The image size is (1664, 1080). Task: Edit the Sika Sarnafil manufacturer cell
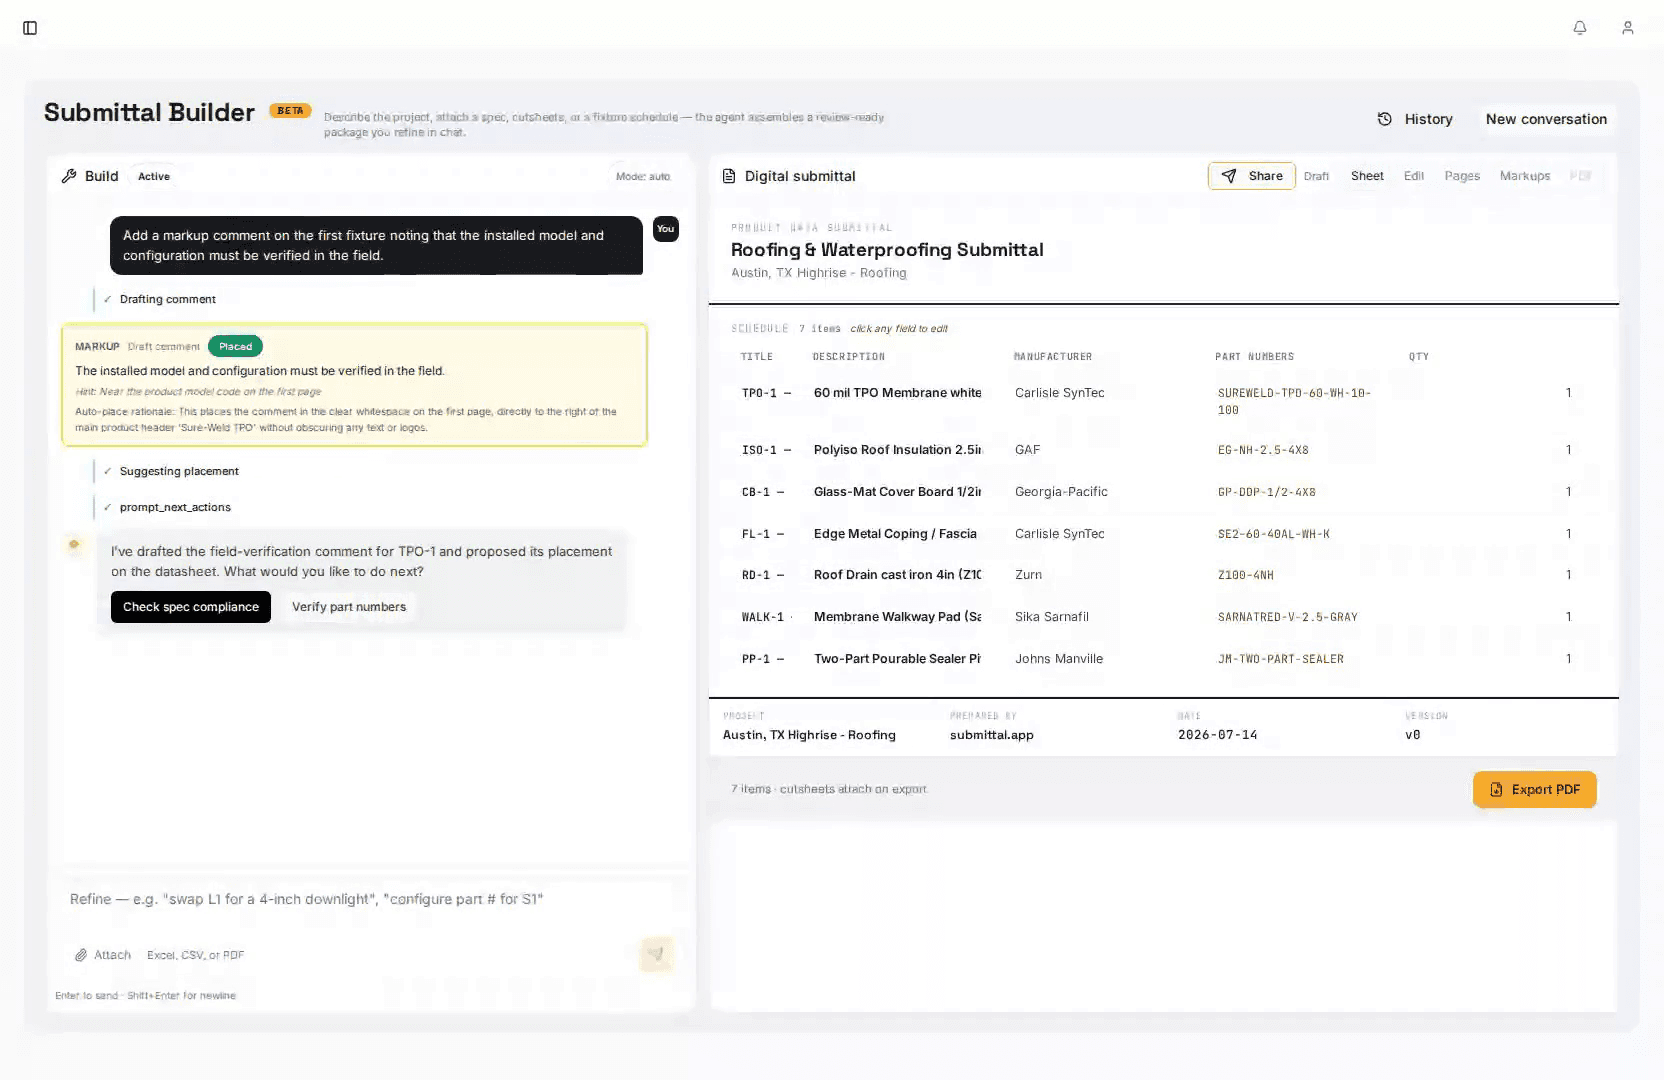coord(1052,617)
